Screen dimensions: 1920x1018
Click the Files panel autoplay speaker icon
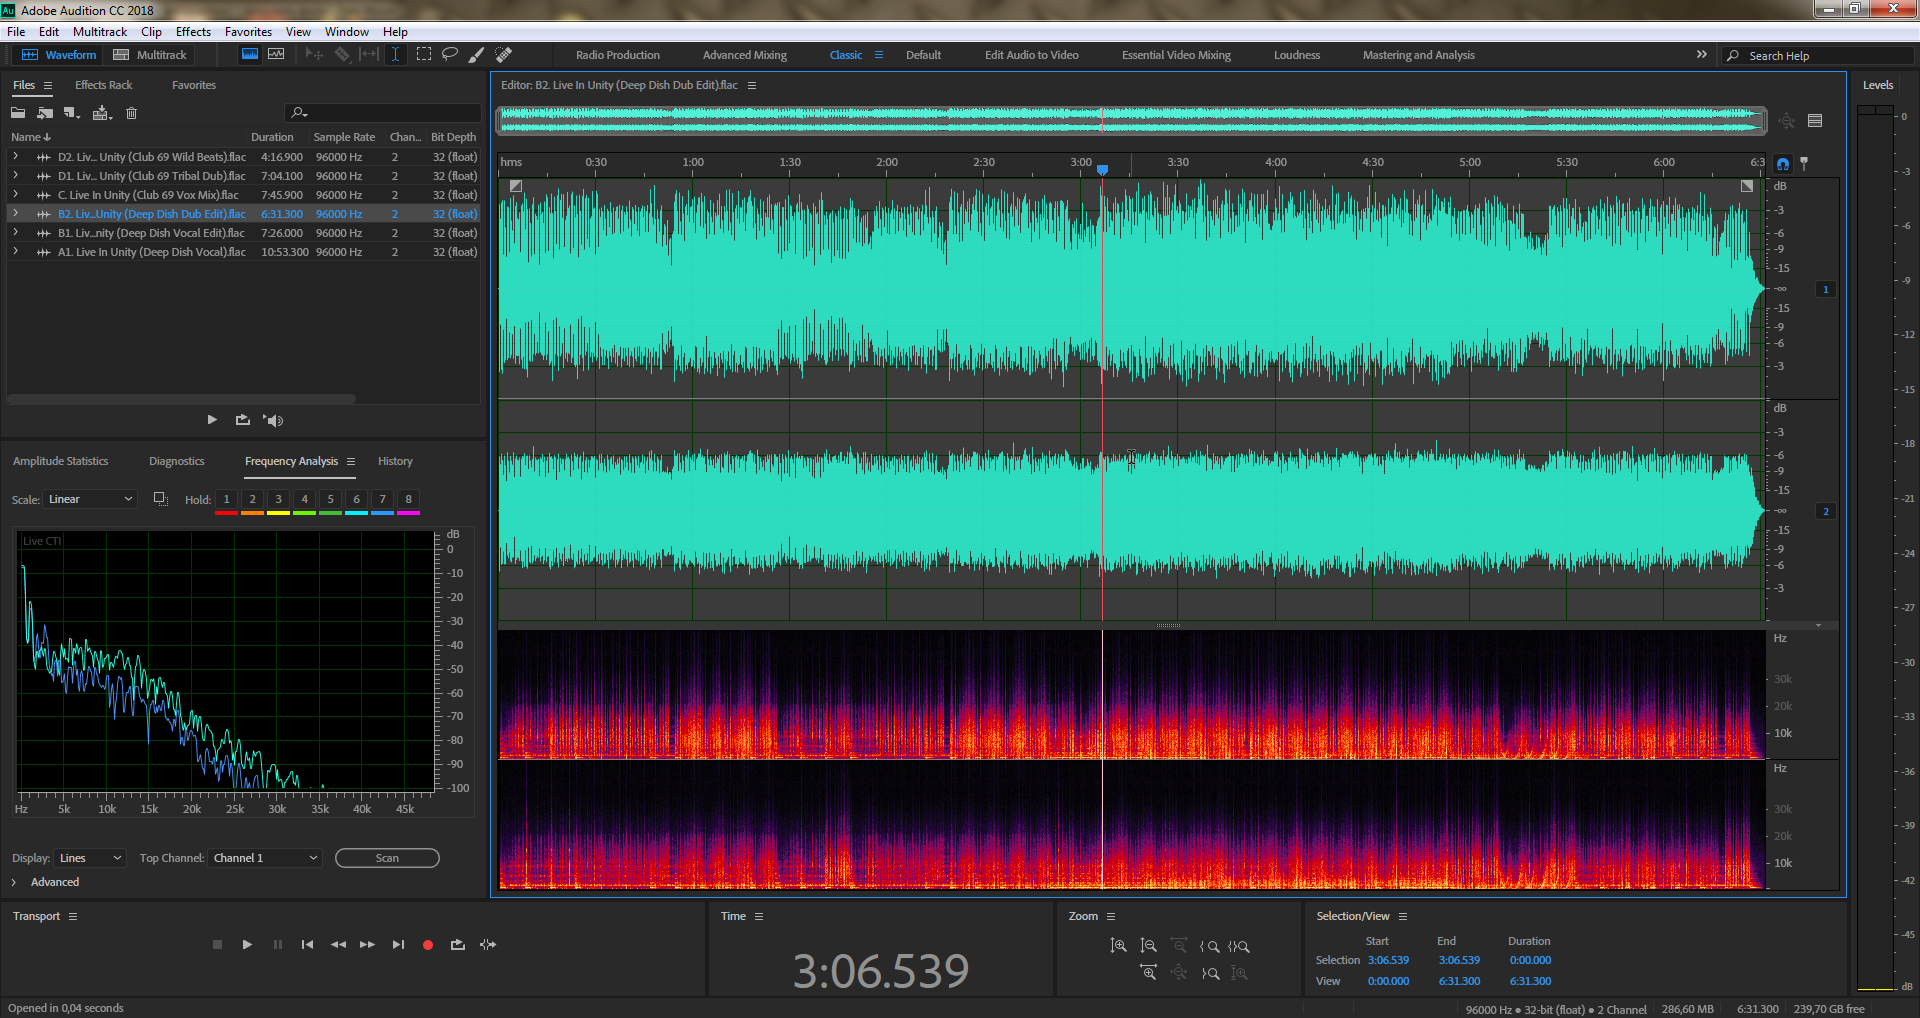pyautogui.click(x=273, y=420)
